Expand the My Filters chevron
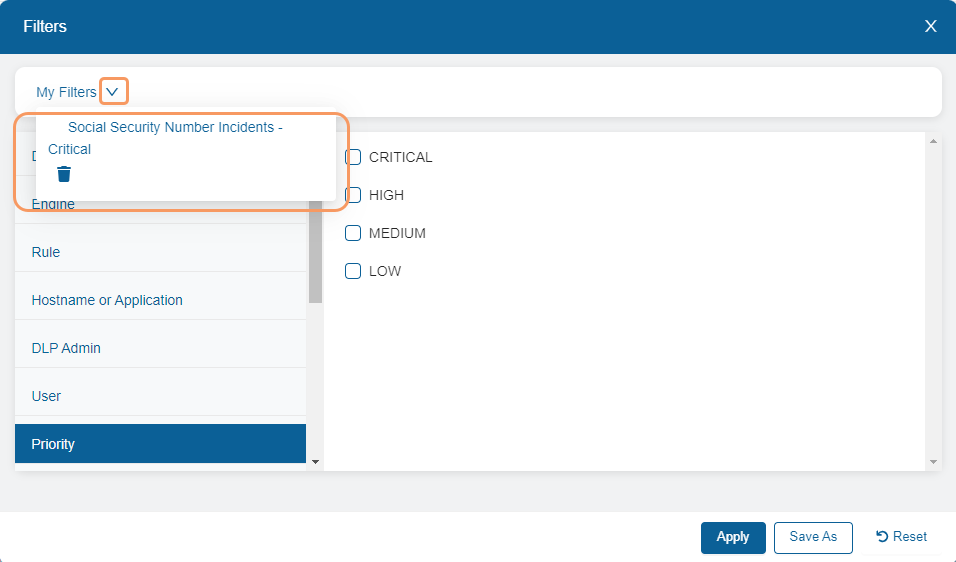 [x=113, y=92]
